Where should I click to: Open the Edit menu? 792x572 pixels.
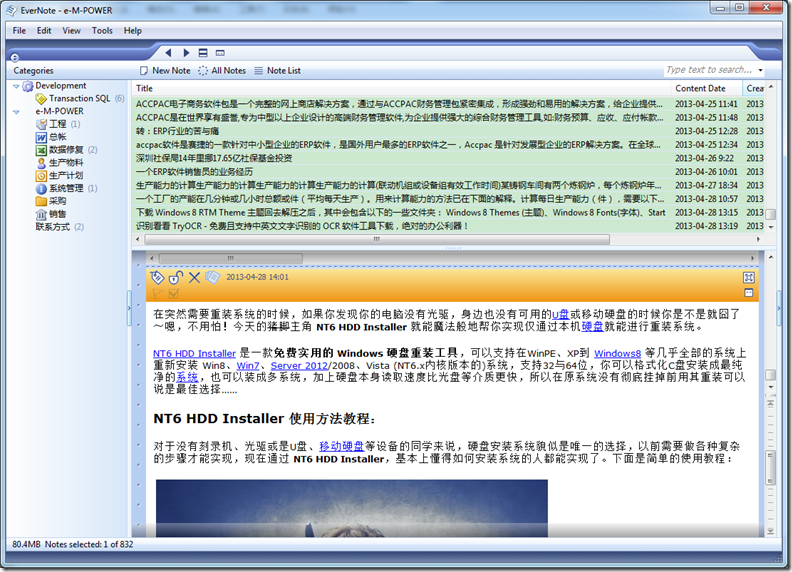pyautogui.click(x=44, y=31)
